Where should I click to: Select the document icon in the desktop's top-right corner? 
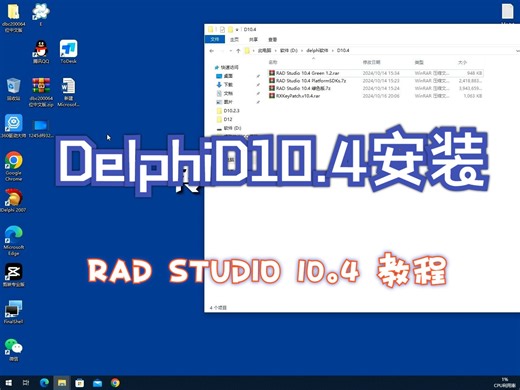pos(508,13)
